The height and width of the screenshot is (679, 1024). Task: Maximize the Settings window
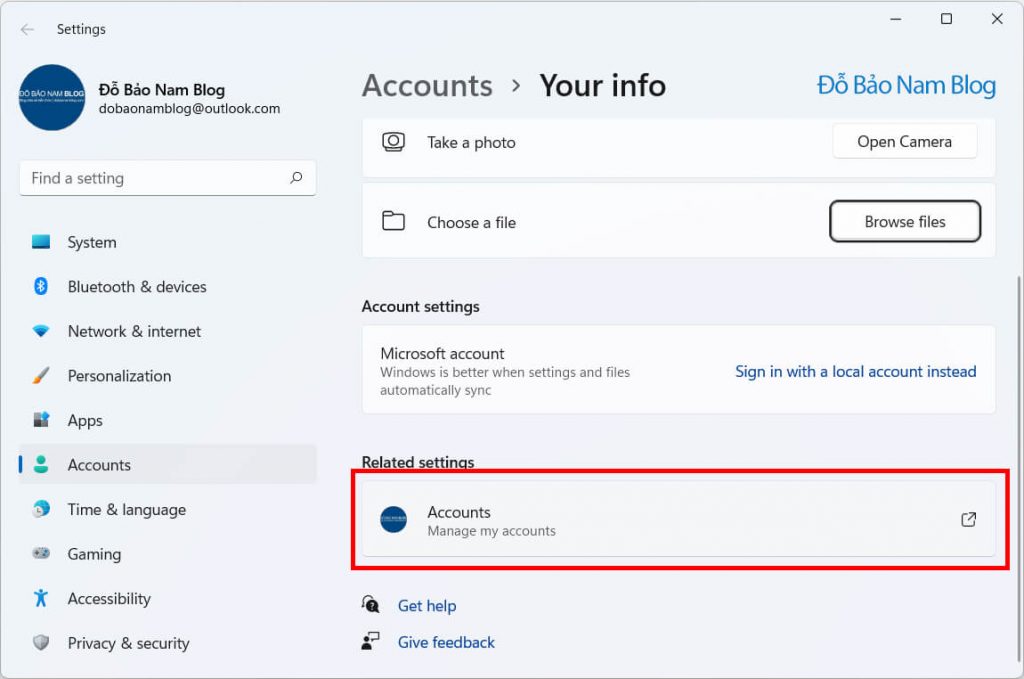(x=946, y=19)
